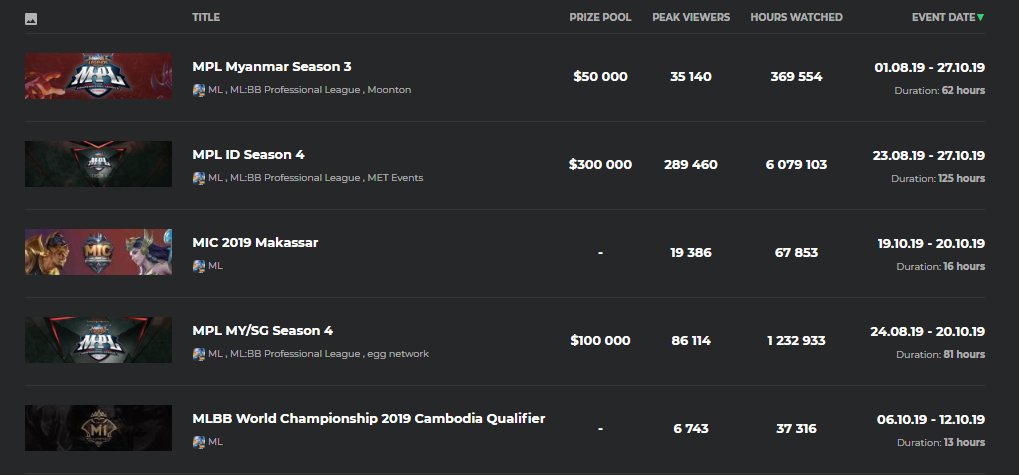
Task: Sort the table by Prize Pool
Action: click(600, 17)
